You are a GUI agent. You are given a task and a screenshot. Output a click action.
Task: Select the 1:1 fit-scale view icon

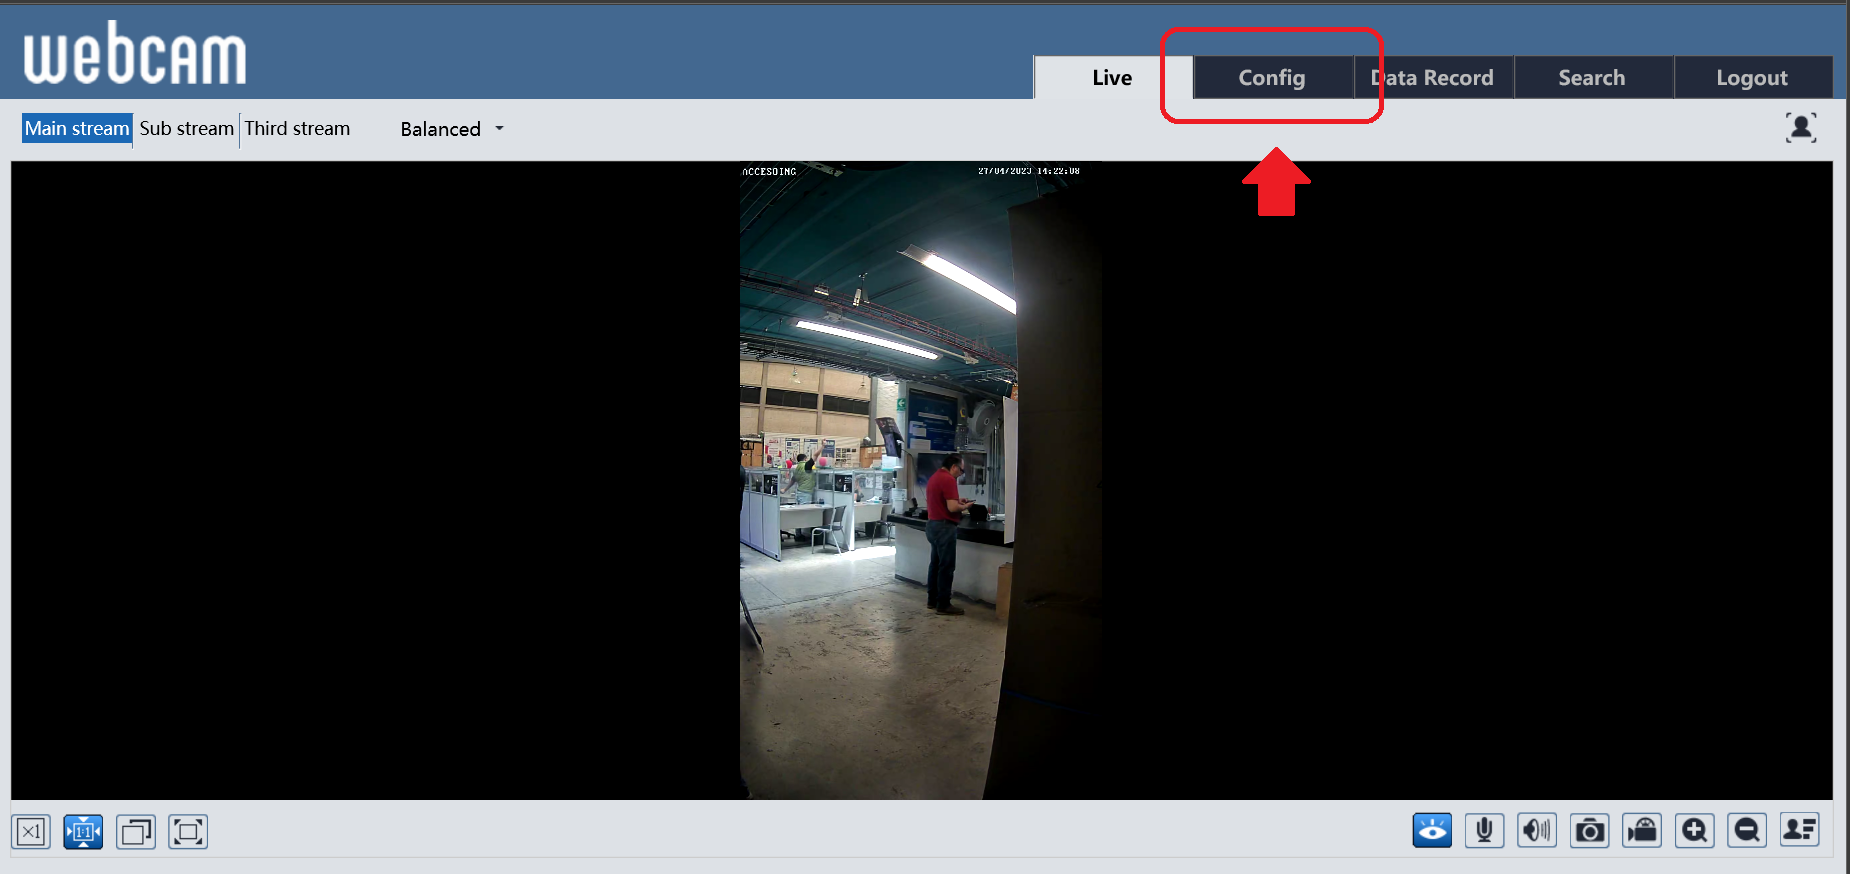point(83,831)
